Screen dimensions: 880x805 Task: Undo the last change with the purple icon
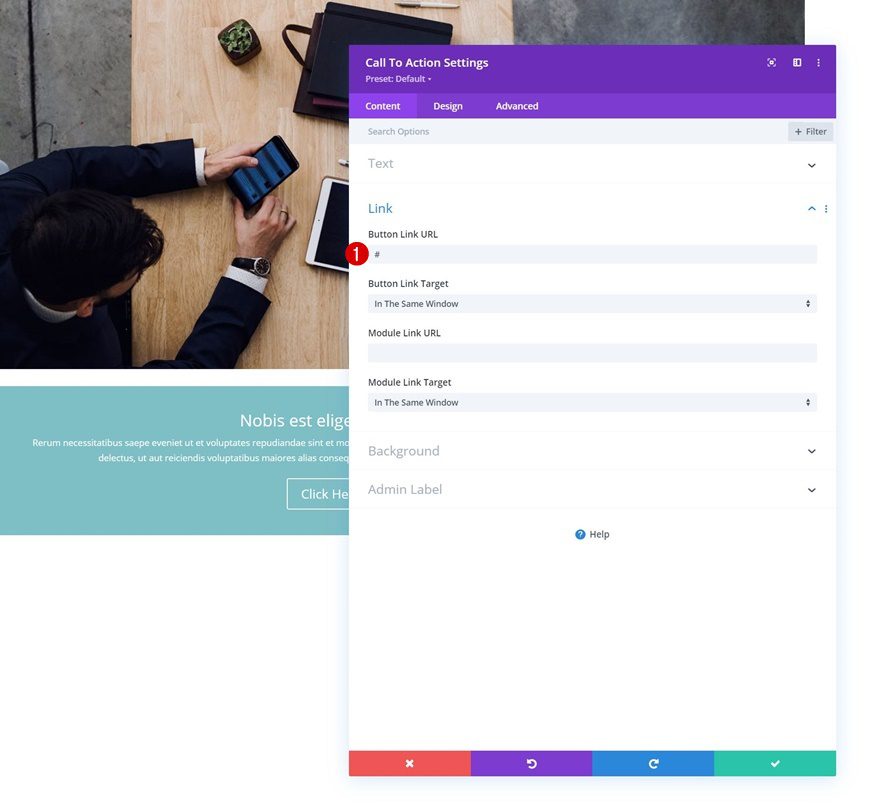pos(531,763)
